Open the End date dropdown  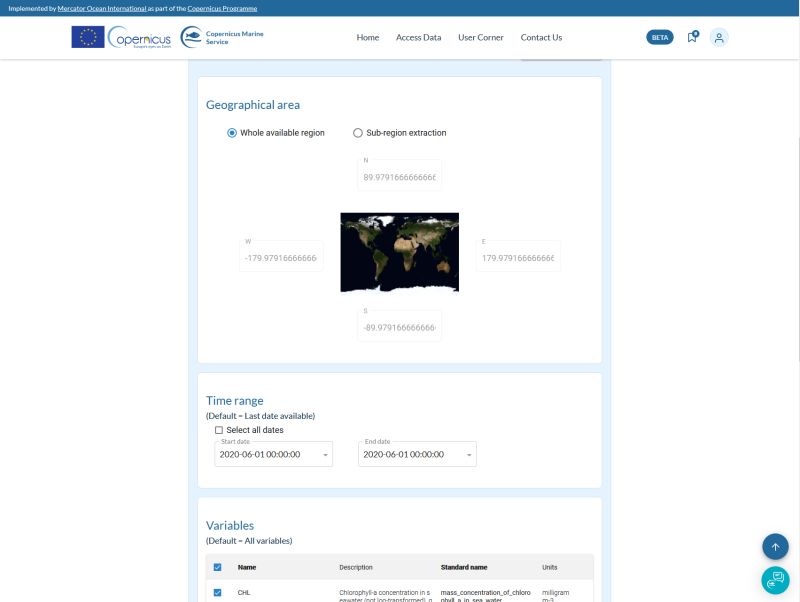(467, 454)
